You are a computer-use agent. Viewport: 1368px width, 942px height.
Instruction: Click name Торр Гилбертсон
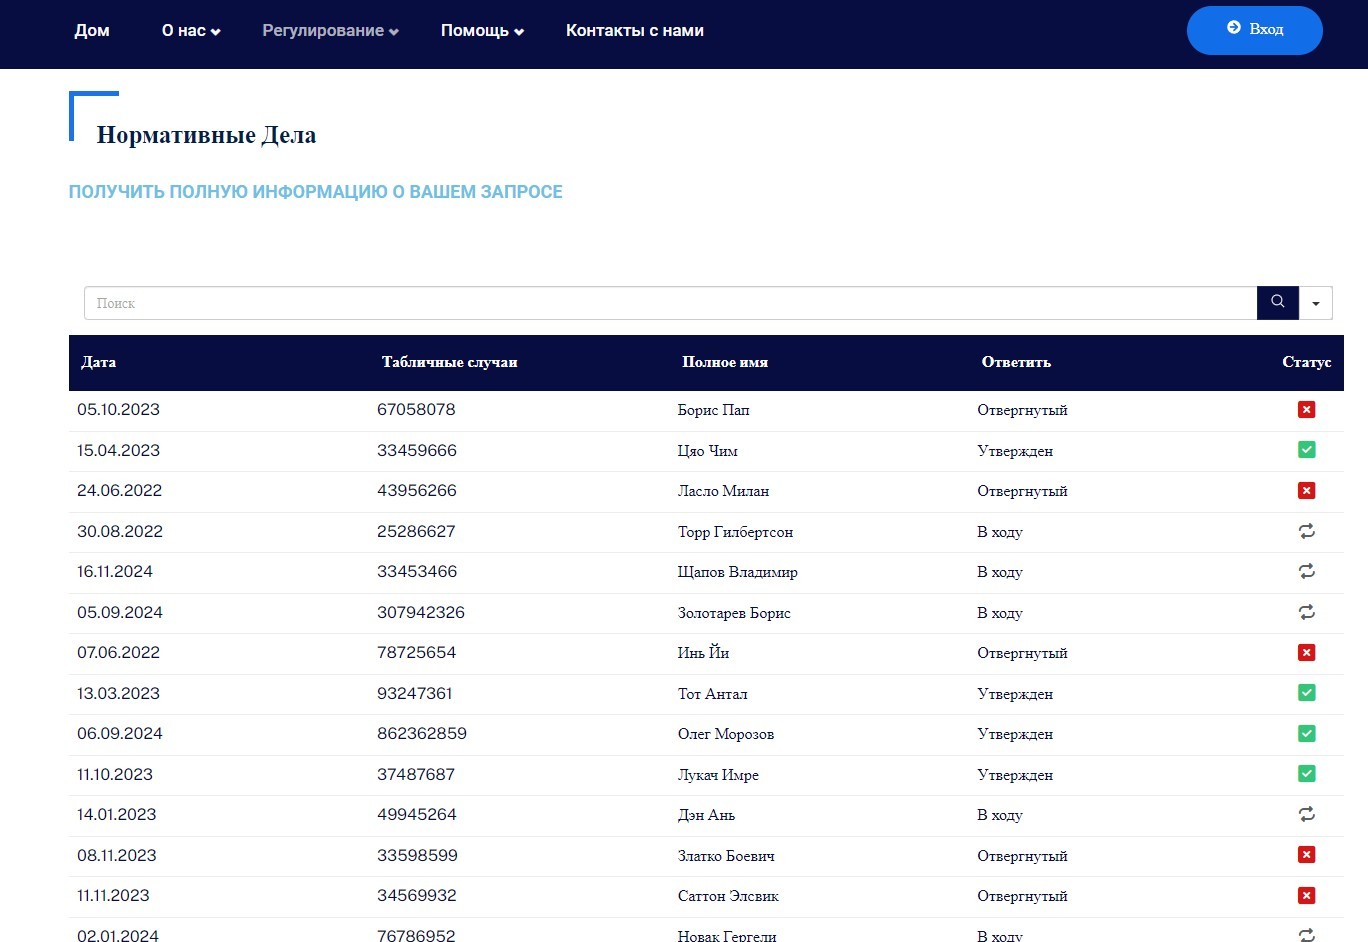(x=735, y=532)
